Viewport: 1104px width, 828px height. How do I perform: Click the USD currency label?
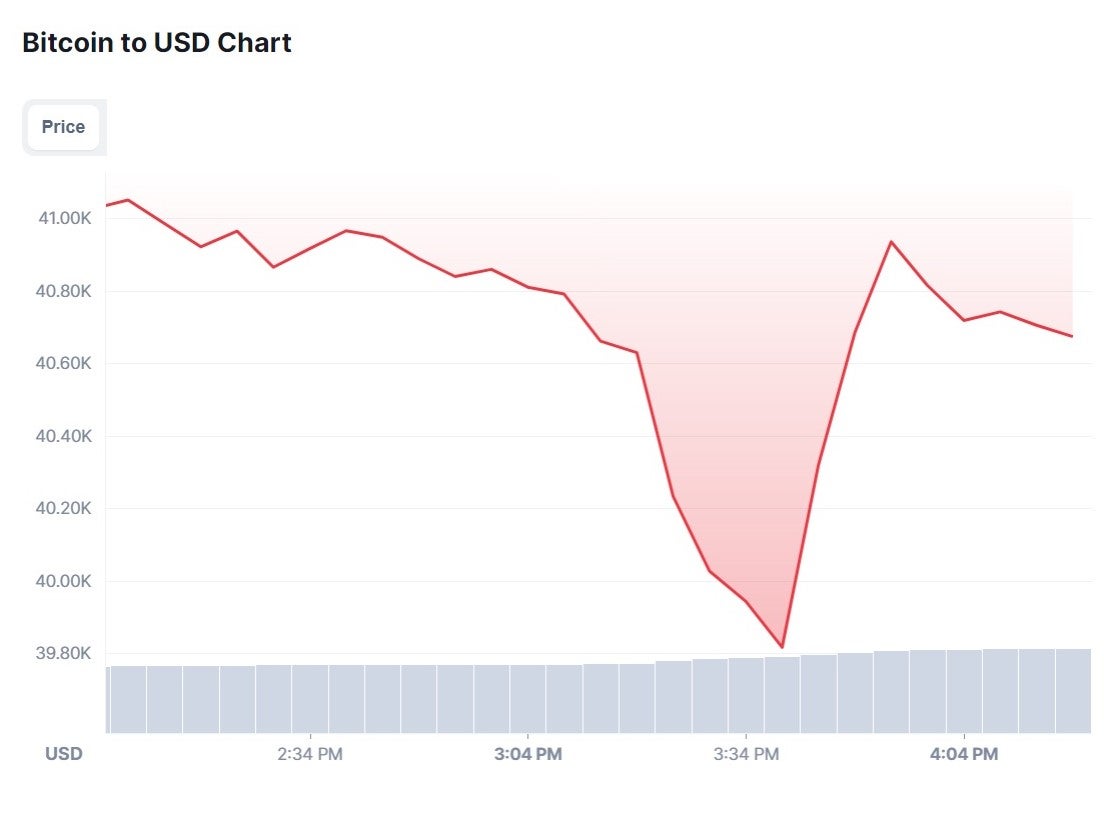[x=64, y=754]
